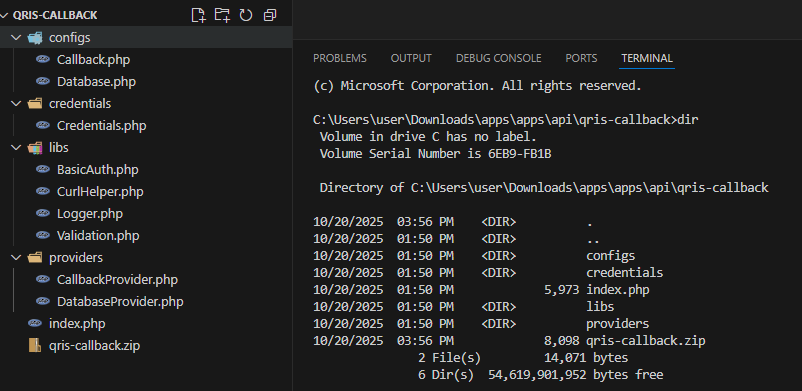Viewport: 802px width, 391px height.
Task: Click the PHP icon beside CallbackProvider.php
Action: pyautogui.click(x=43, y=279)
